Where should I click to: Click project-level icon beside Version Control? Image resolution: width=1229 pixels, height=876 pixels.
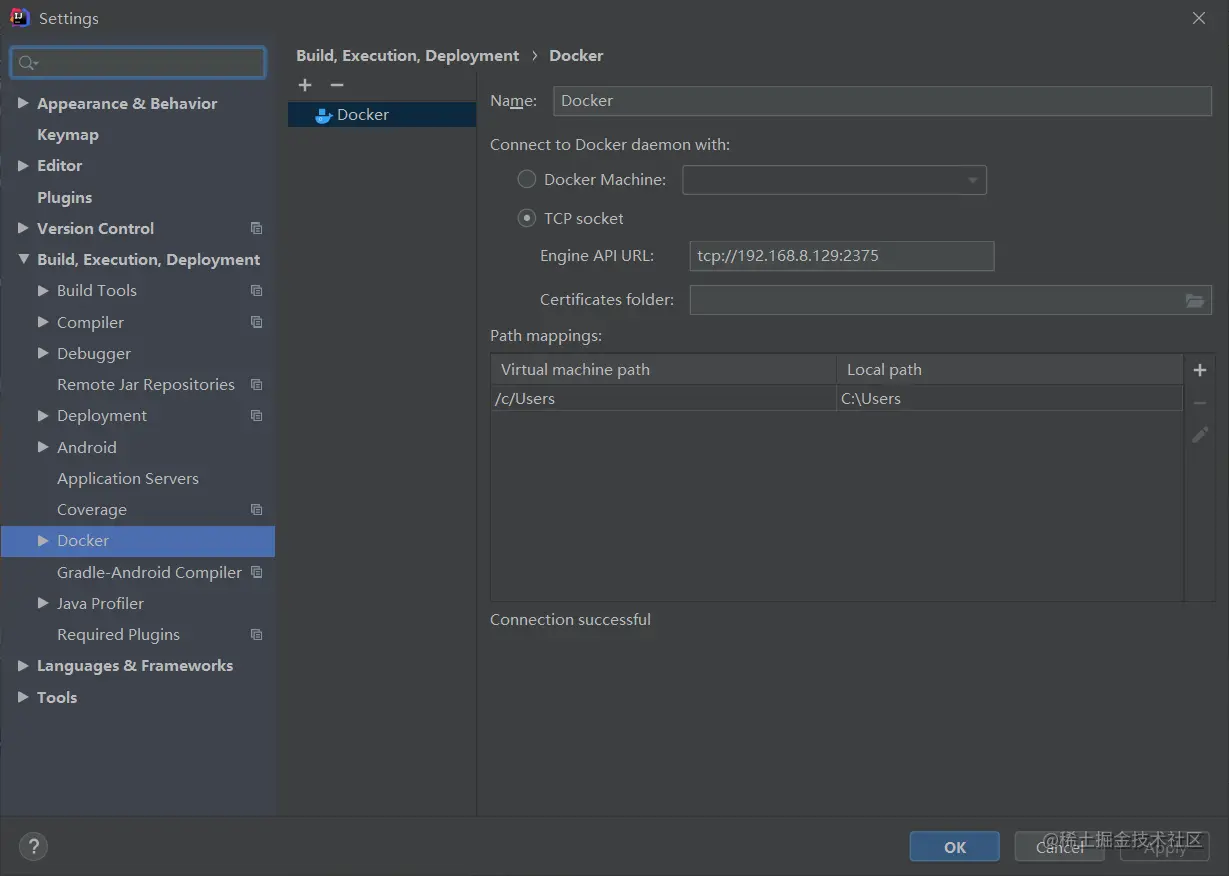(257, 228)
